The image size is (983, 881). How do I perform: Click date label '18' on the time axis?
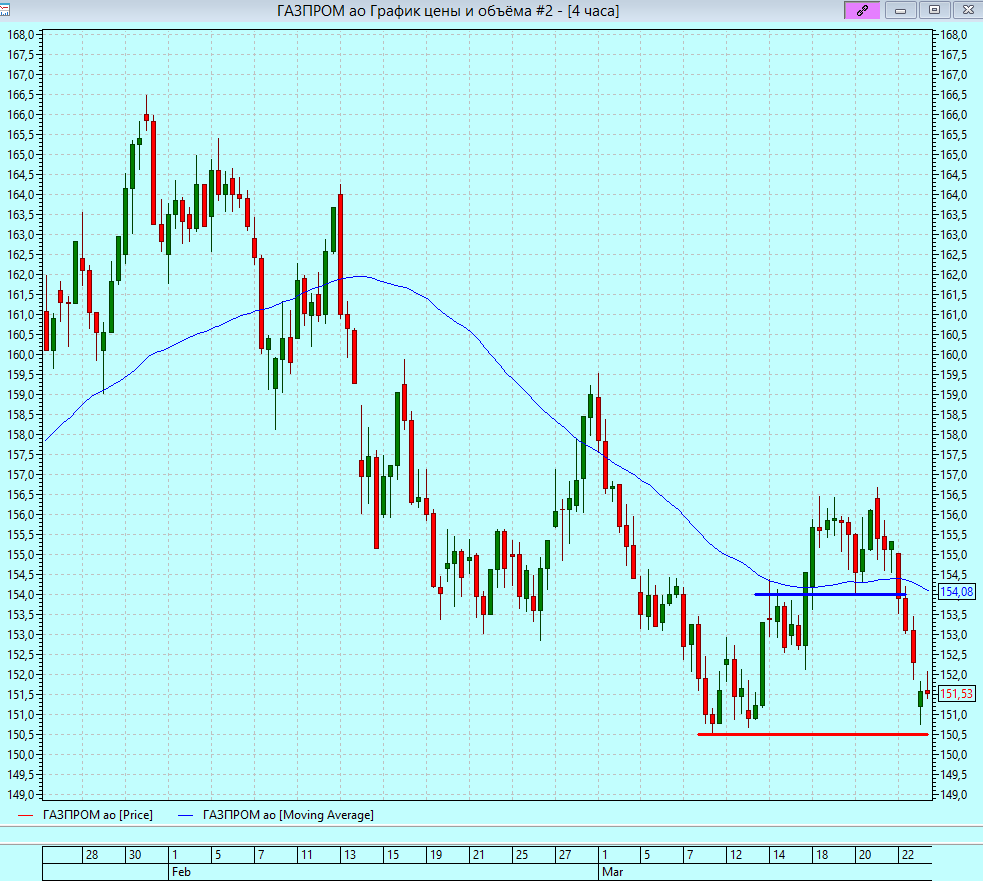tap(822, 855)
